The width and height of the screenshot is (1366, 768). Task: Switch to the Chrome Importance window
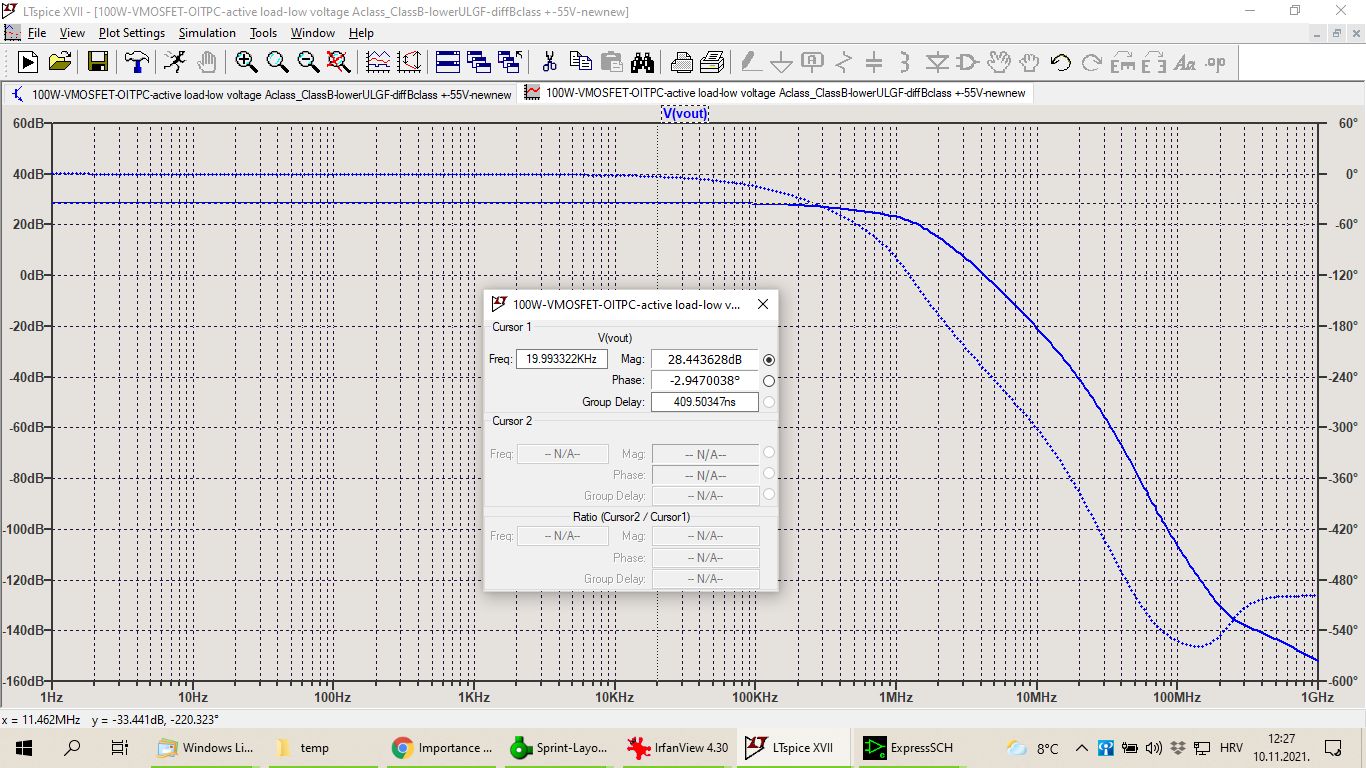pyautogui.click(x=443, y=748)
